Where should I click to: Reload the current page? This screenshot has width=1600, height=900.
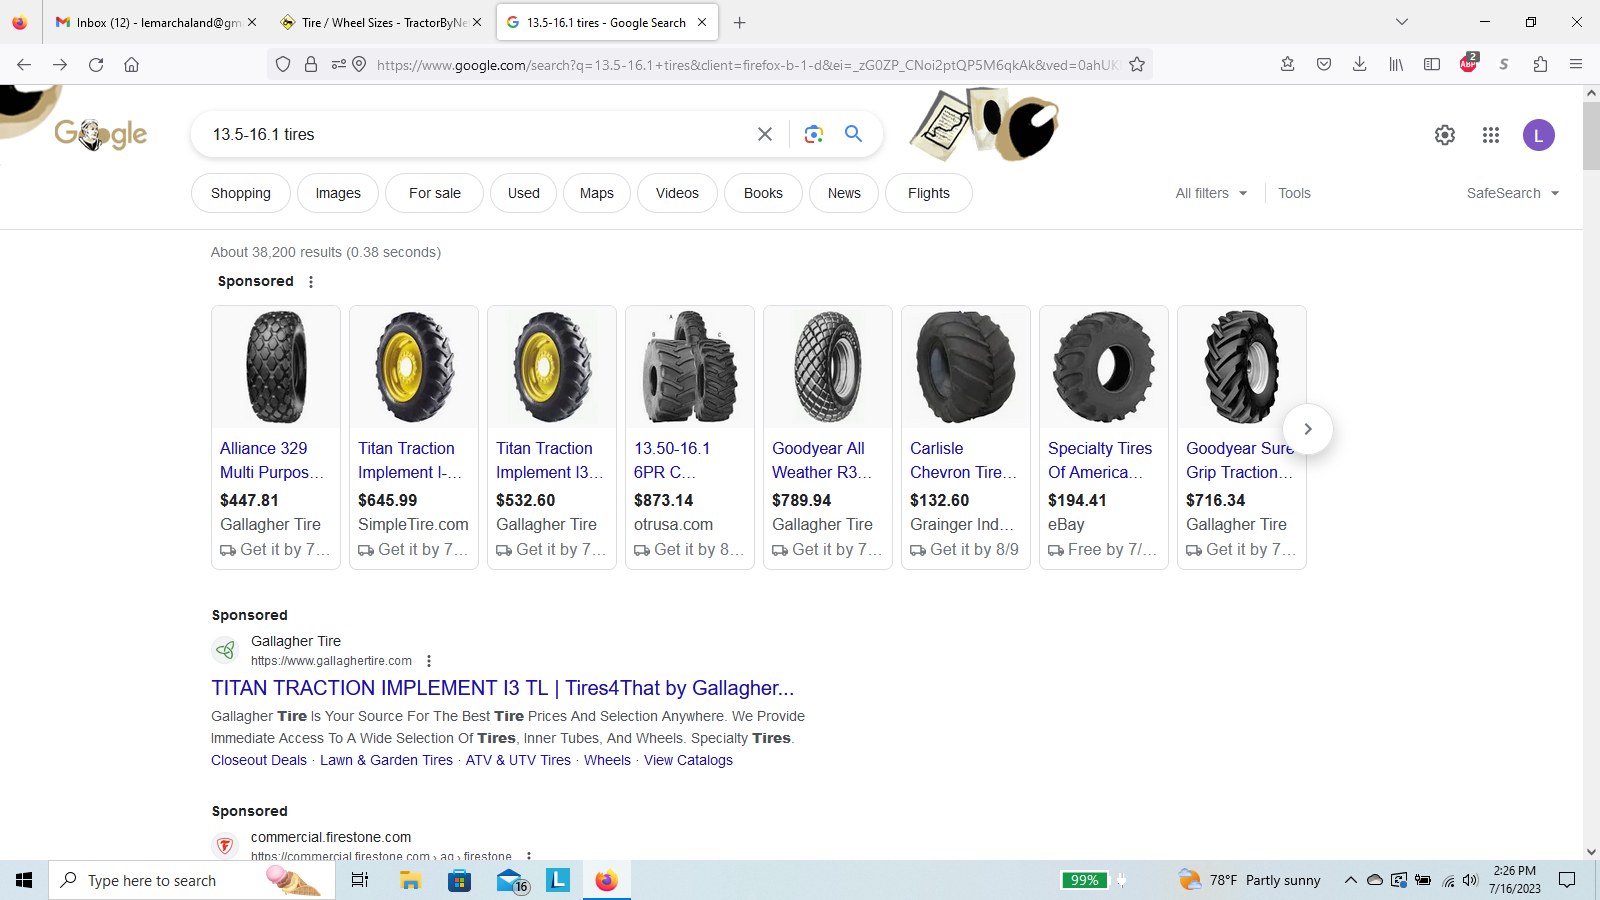pyautogui.click(x=96, y=64)
